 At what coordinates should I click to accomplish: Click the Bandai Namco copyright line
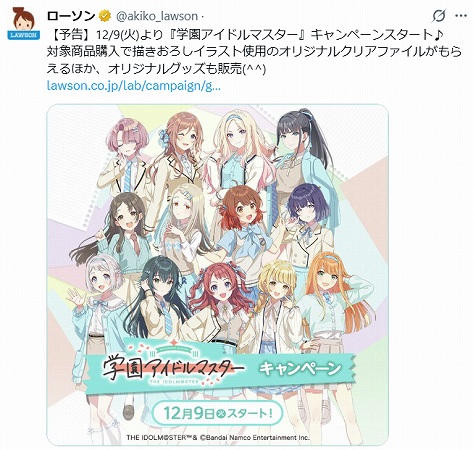pos(217,437)
